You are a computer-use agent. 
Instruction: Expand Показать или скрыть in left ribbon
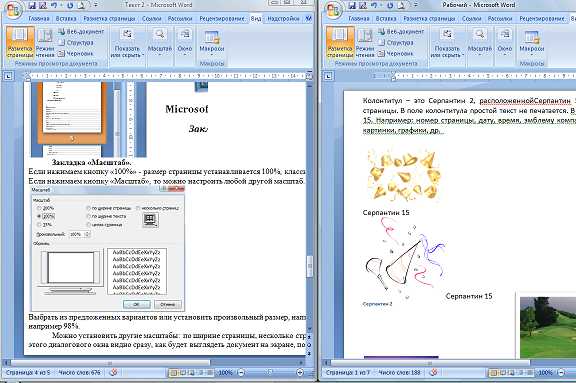click(x=127, y=43)
